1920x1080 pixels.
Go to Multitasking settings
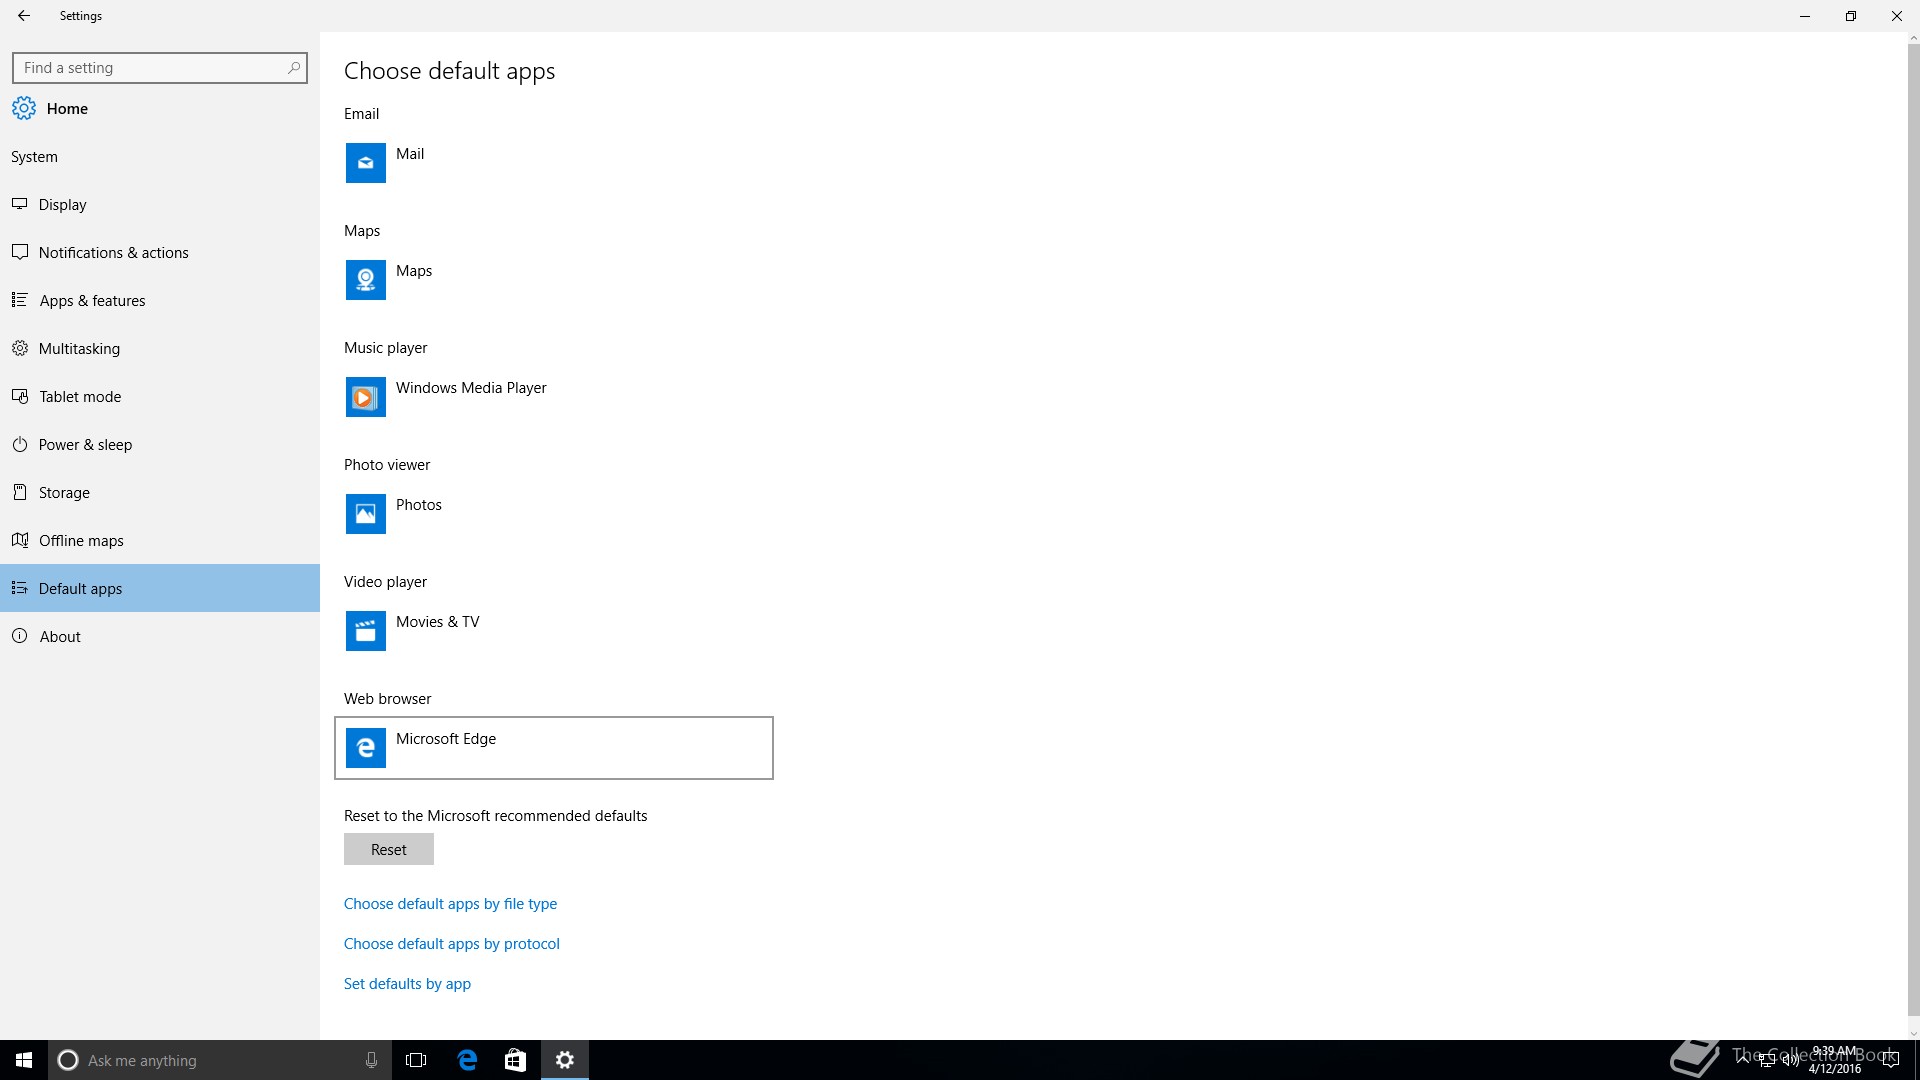click(160, 348)
